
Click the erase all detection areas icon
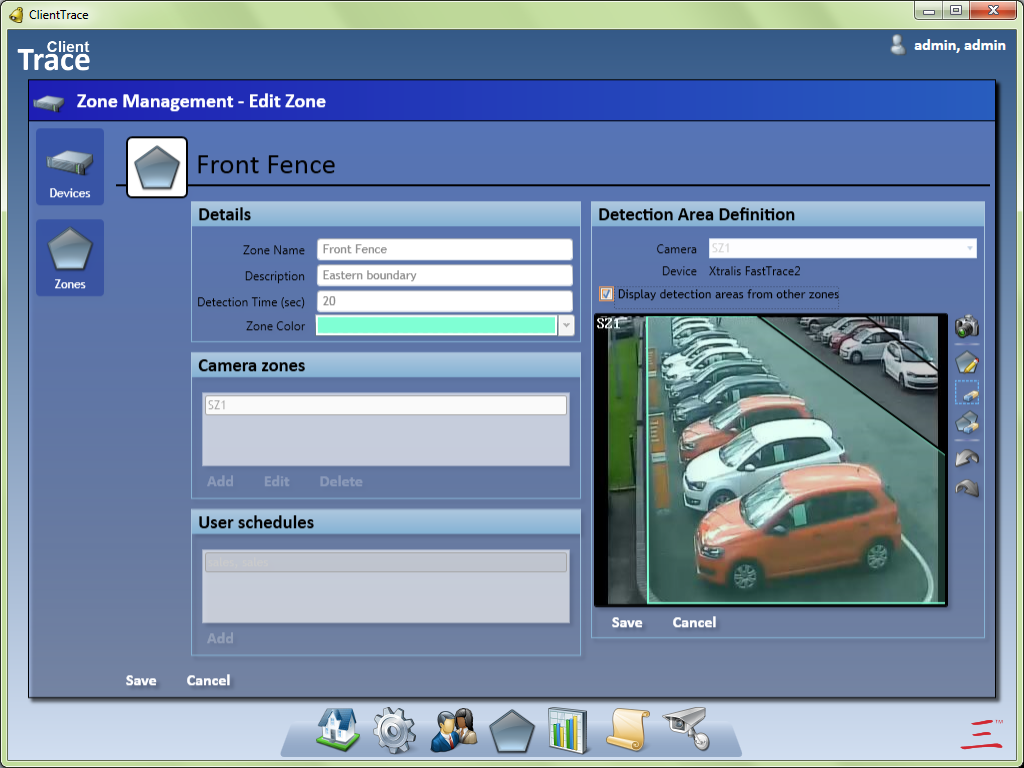point(966,423)
